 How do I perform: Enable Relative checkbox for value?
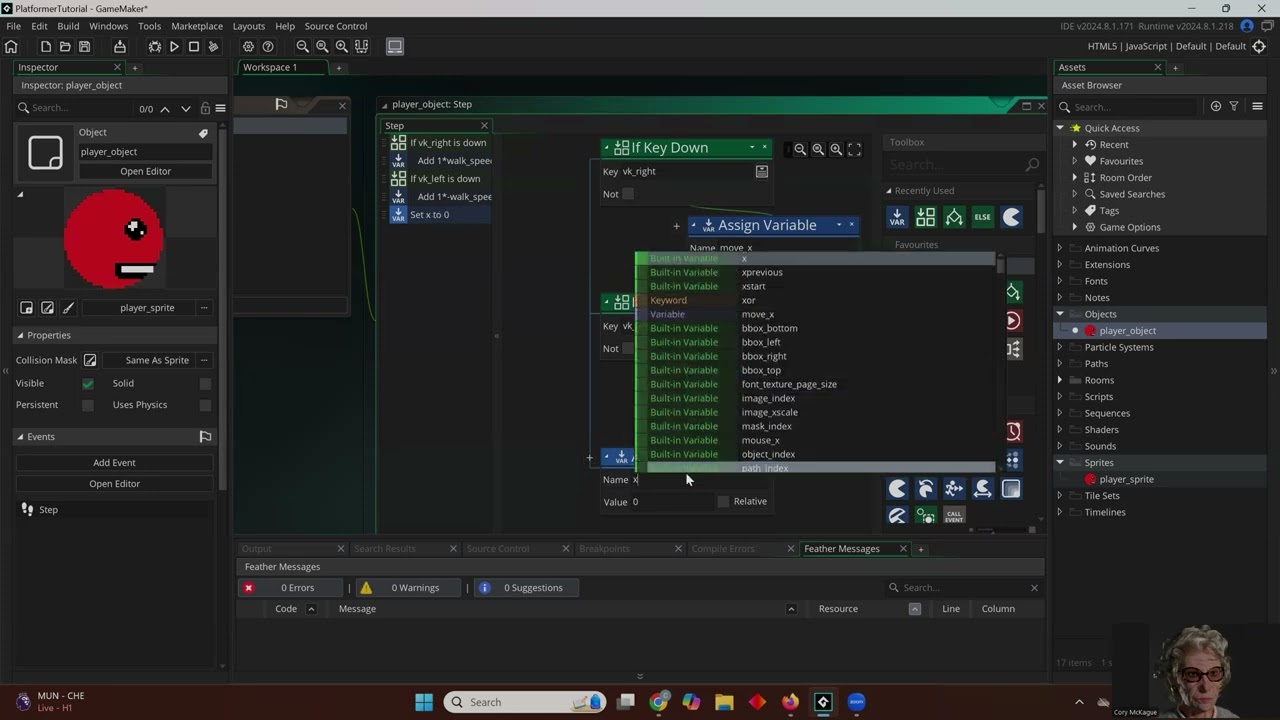pyautogui.click(x=723, y=501)
